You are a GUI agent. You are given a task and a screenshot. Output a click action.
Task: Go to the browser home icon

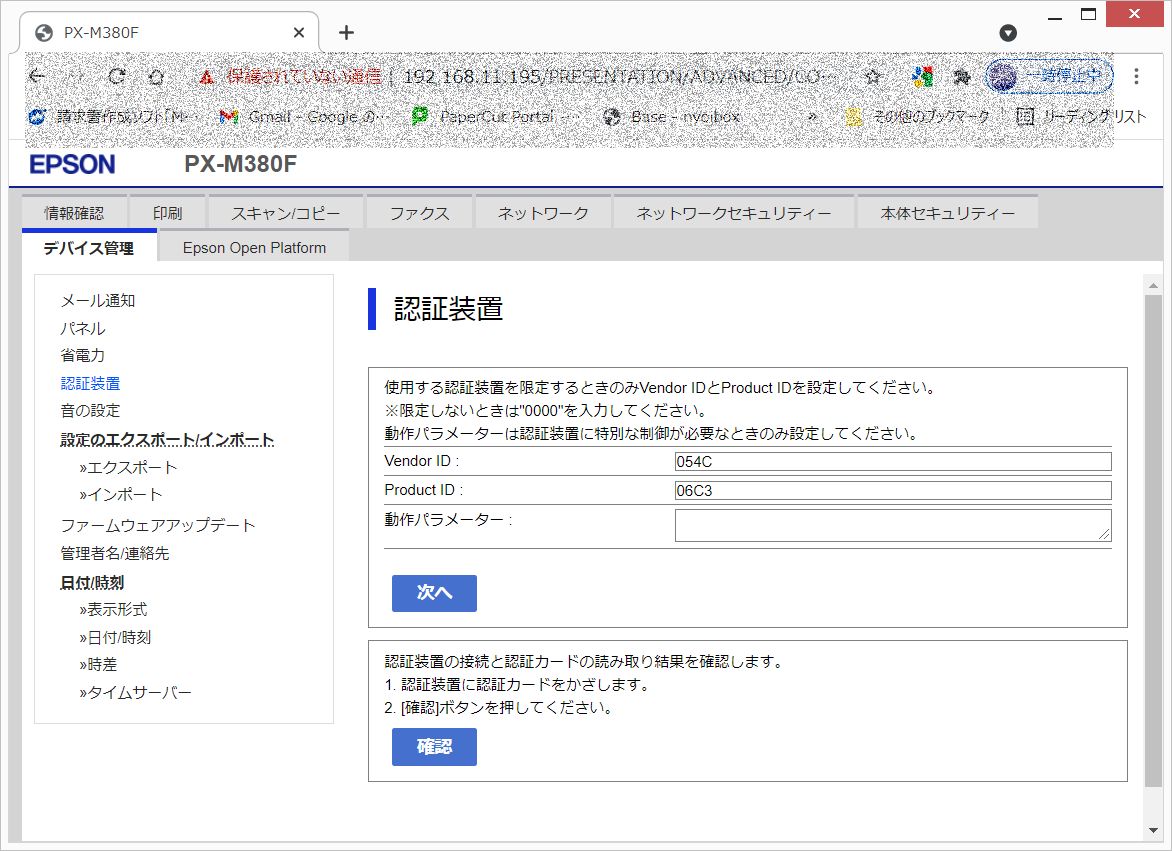click(x=155, y=76)
